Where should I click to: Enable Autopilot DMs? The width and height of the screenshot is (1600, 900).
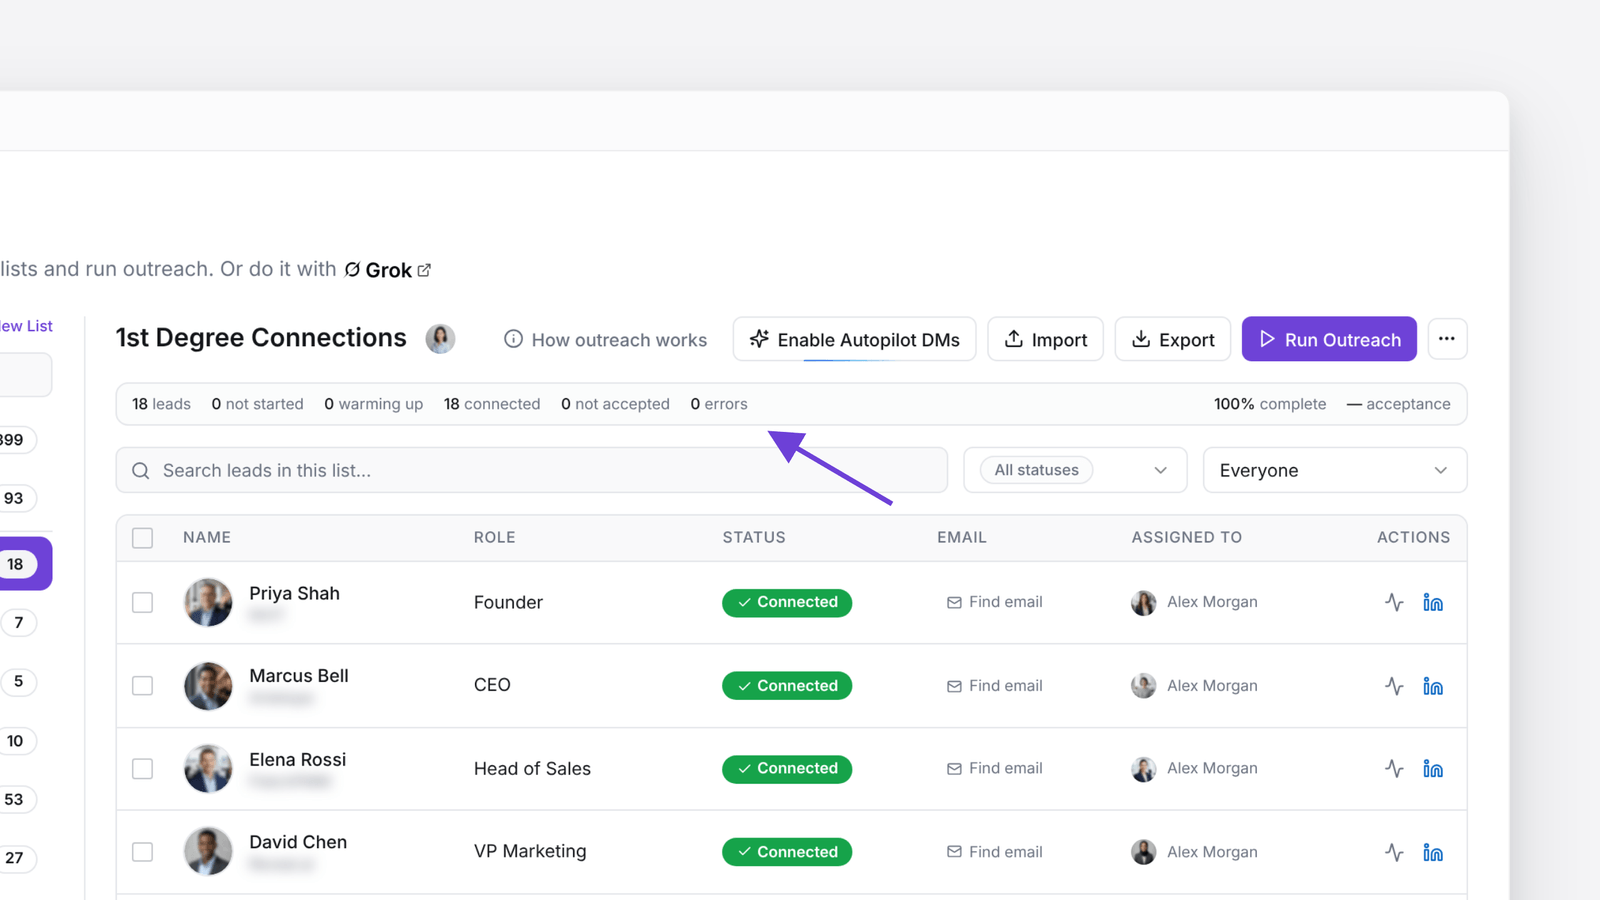pos(854,339)
